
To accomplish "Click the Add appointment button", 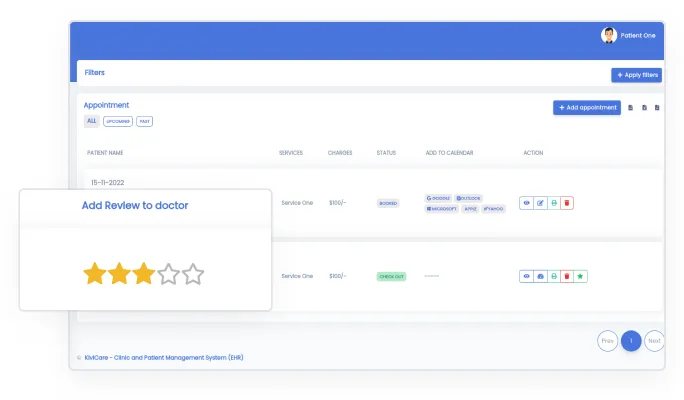I will point(587,108).
